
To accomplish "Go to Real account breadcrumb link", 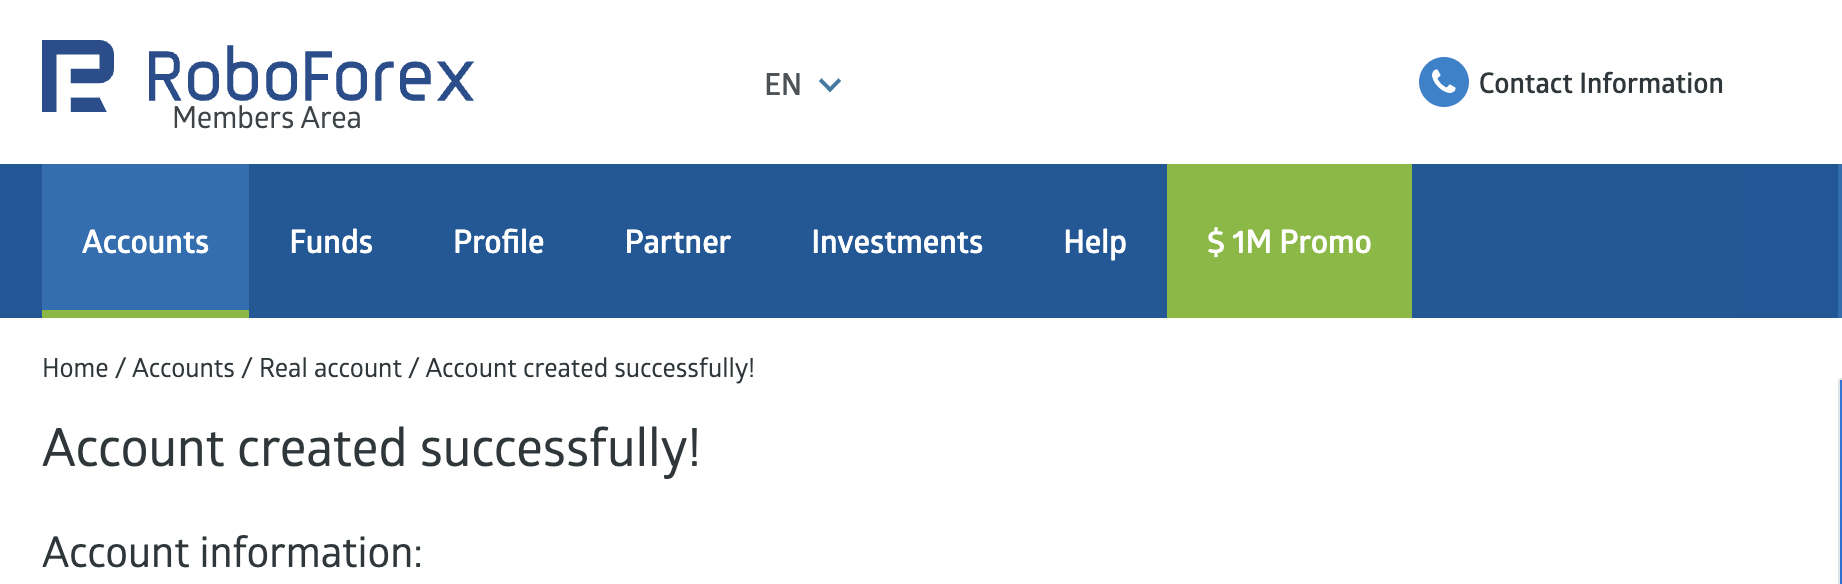I will coord(330,368).
